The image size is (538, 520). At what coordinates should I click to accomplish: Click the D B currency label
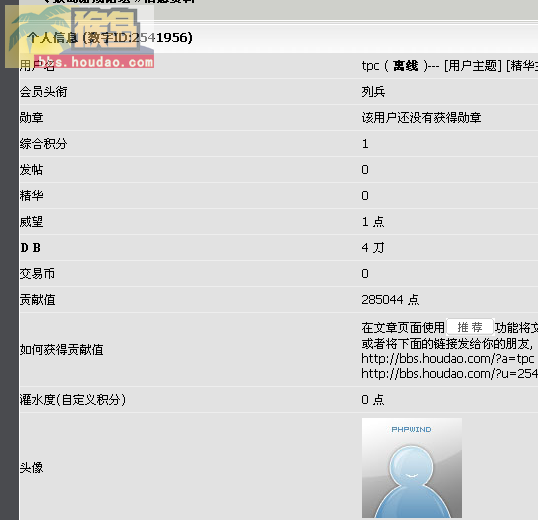[31, 248]
